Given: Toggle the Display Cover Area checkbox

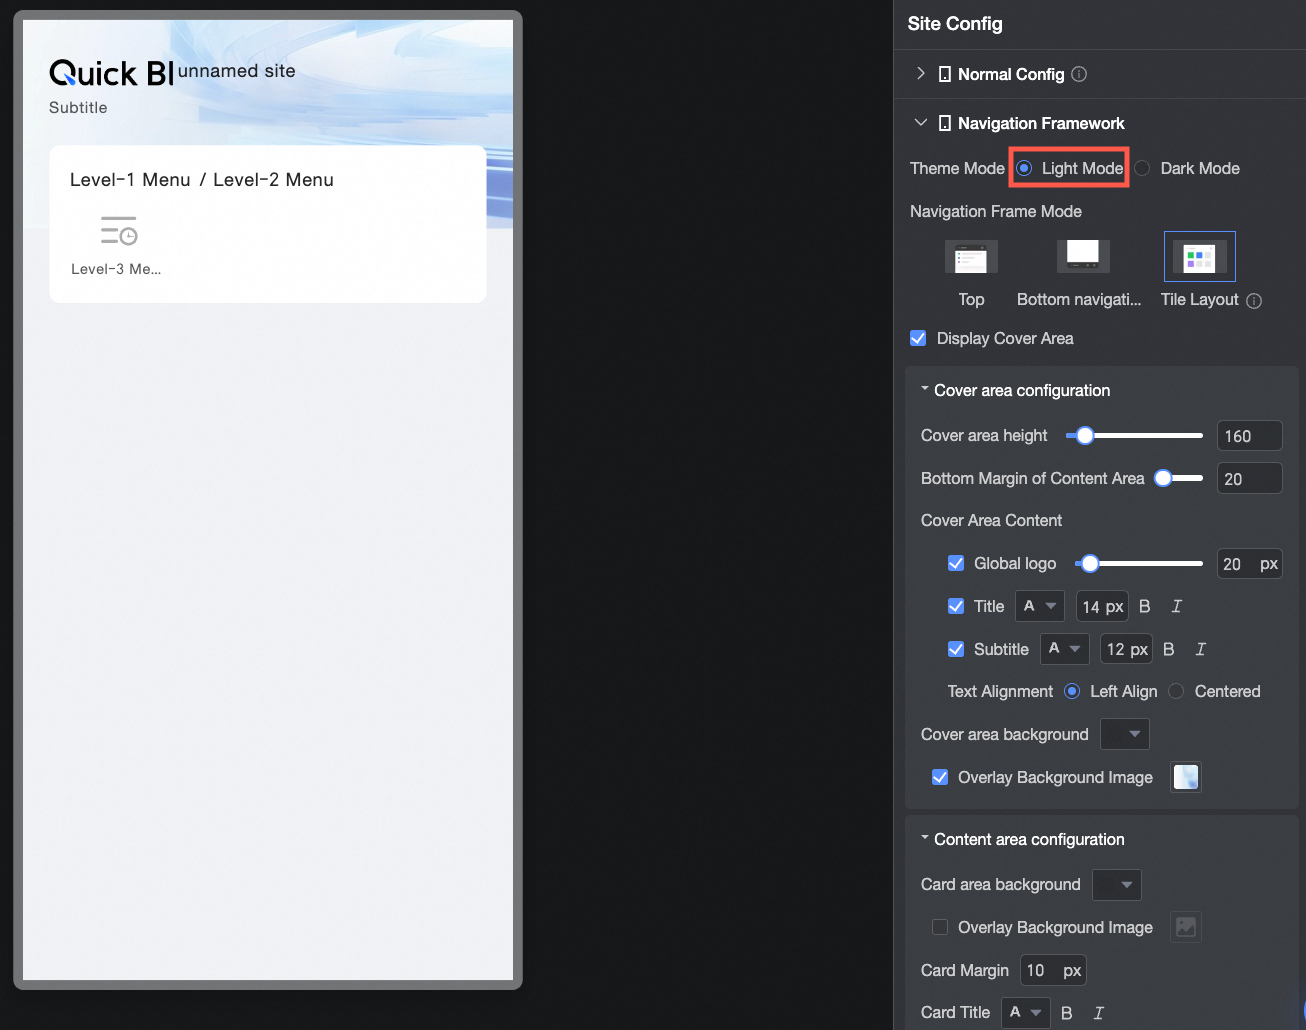Looking at the screenshot, I should (x=918, y=338).
